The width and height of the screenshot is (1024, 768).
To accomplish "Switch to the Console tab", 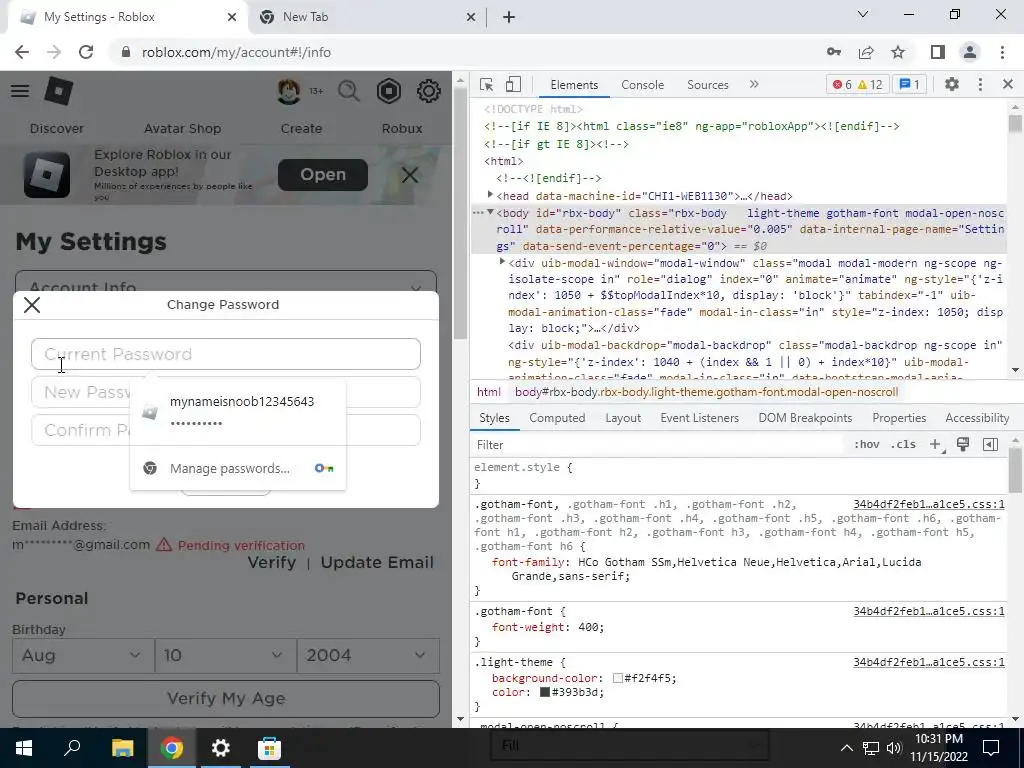I will pyautogui.click(x=643, y=85).
